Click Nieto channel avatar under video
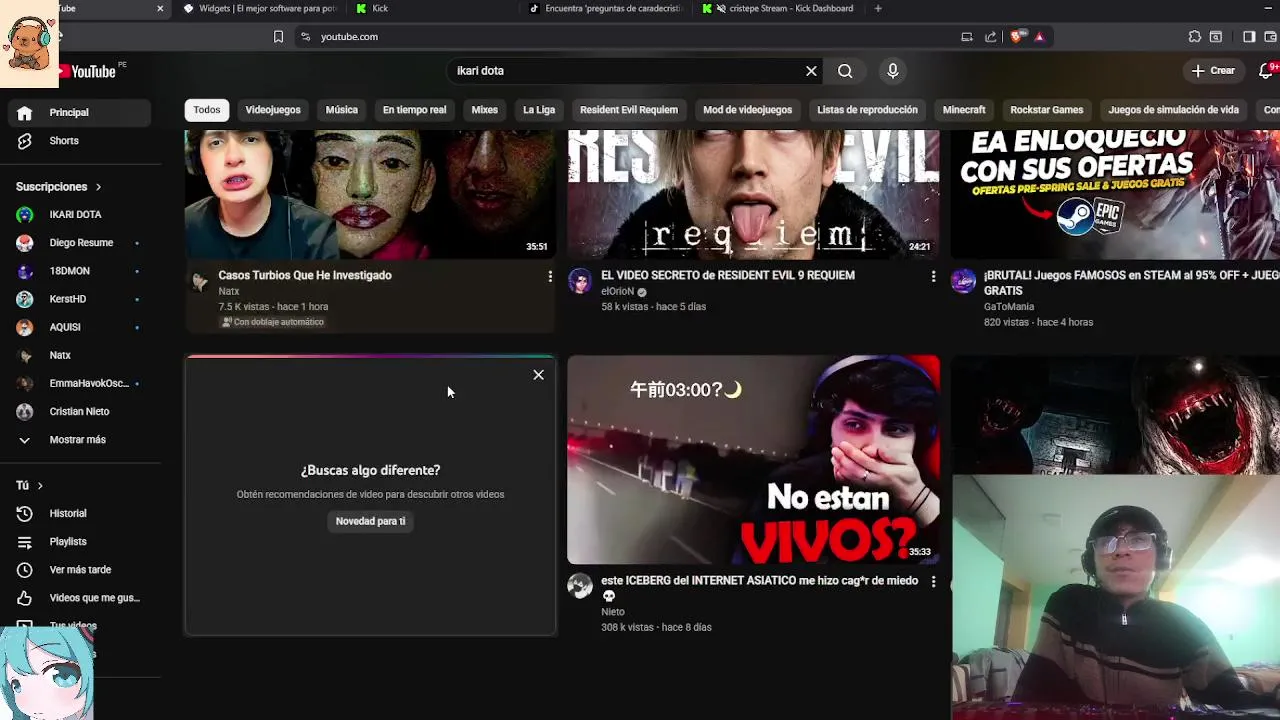 tap(580, 586)
